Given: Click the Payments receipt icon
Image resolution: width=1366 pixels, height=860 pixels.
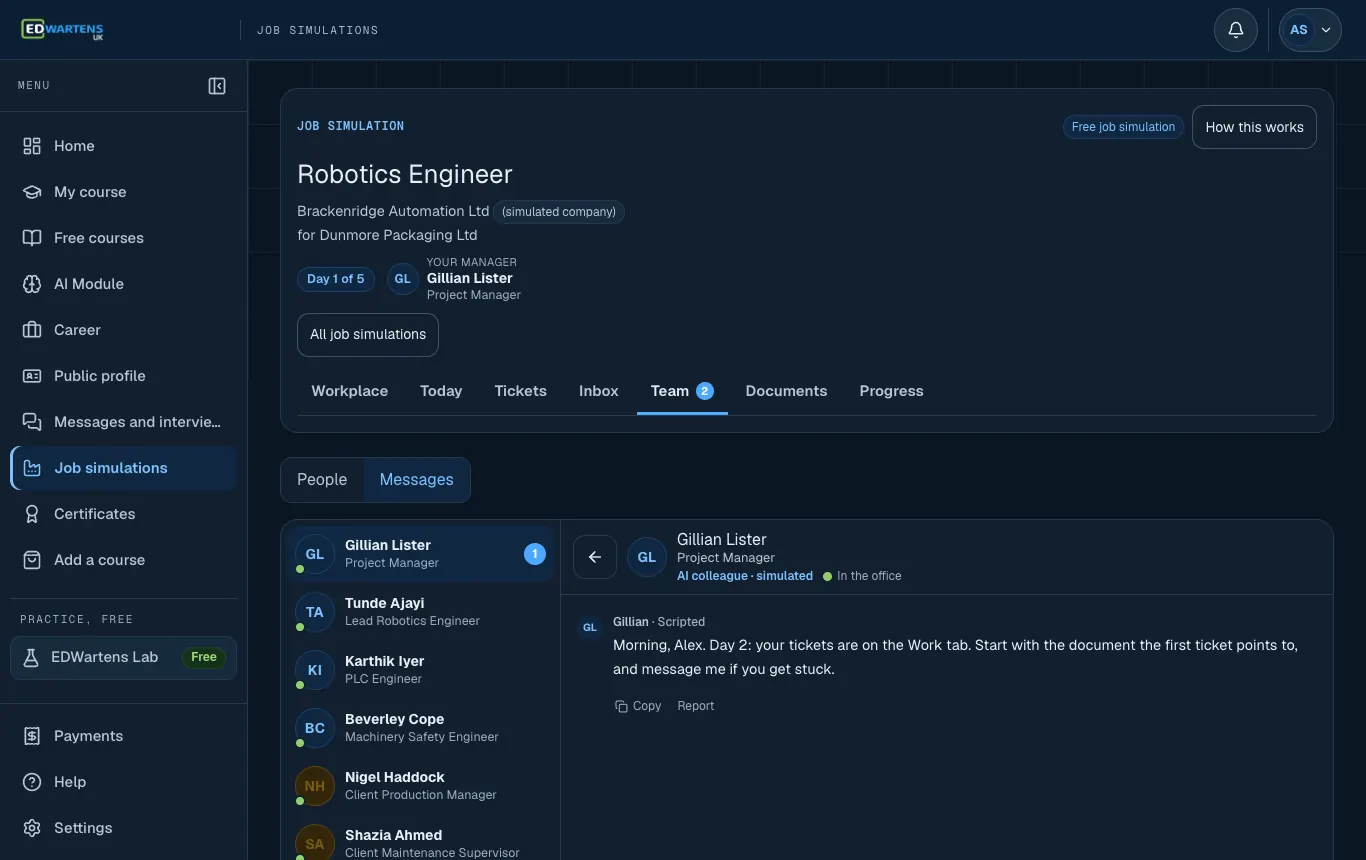Looking at the screenshot, I should point(32,736).
